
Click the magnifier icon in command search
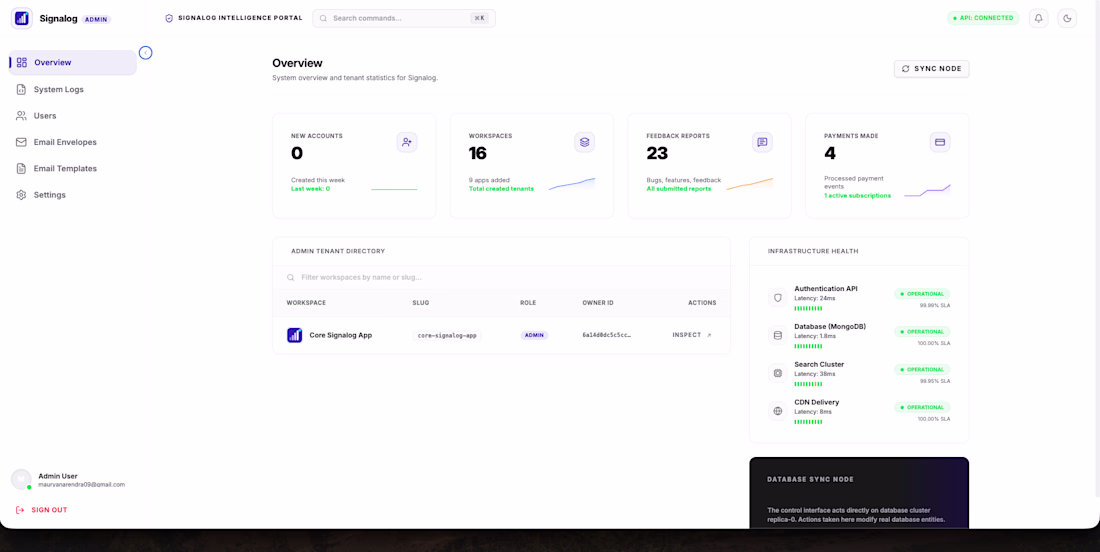(x=323, y=18)
